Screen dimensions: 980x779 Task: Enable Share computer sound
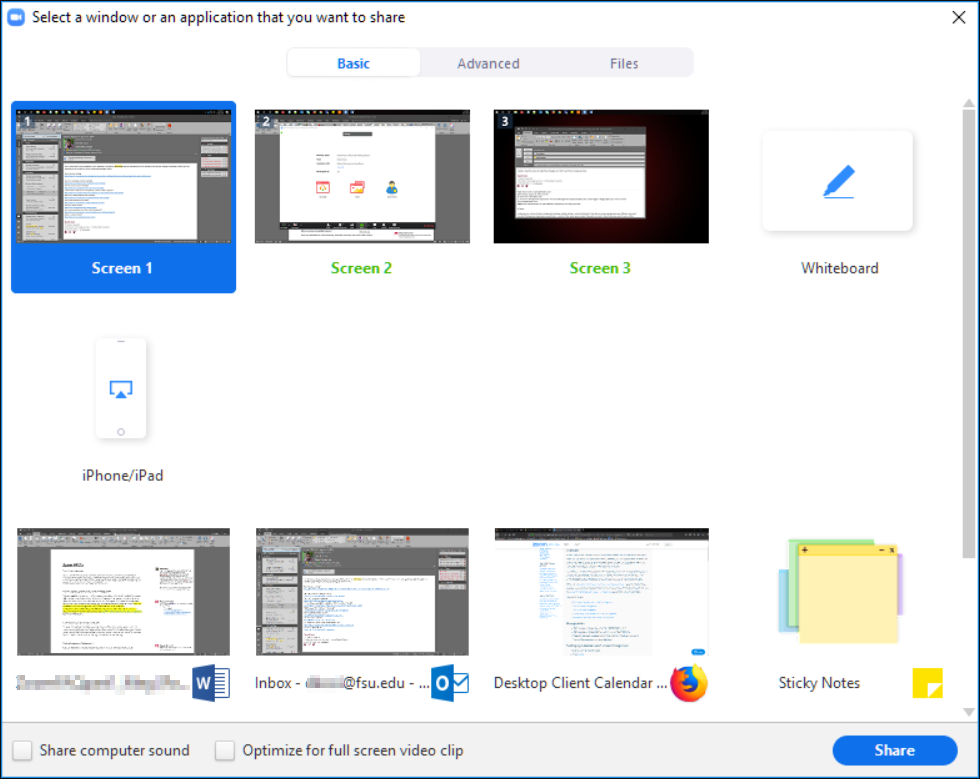point(21,750)
